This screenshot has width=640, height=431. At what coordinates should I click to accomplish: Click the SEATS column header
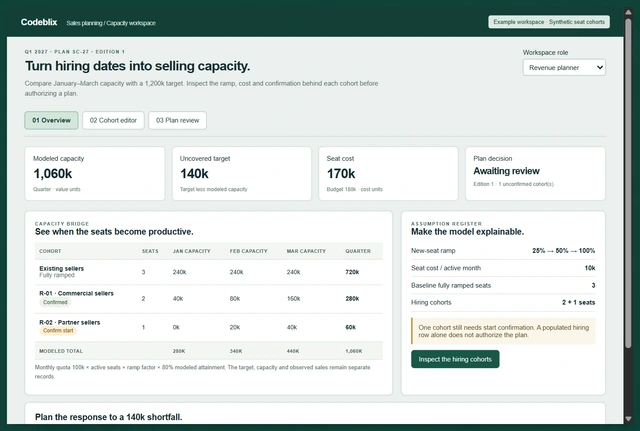click(150, 251)
